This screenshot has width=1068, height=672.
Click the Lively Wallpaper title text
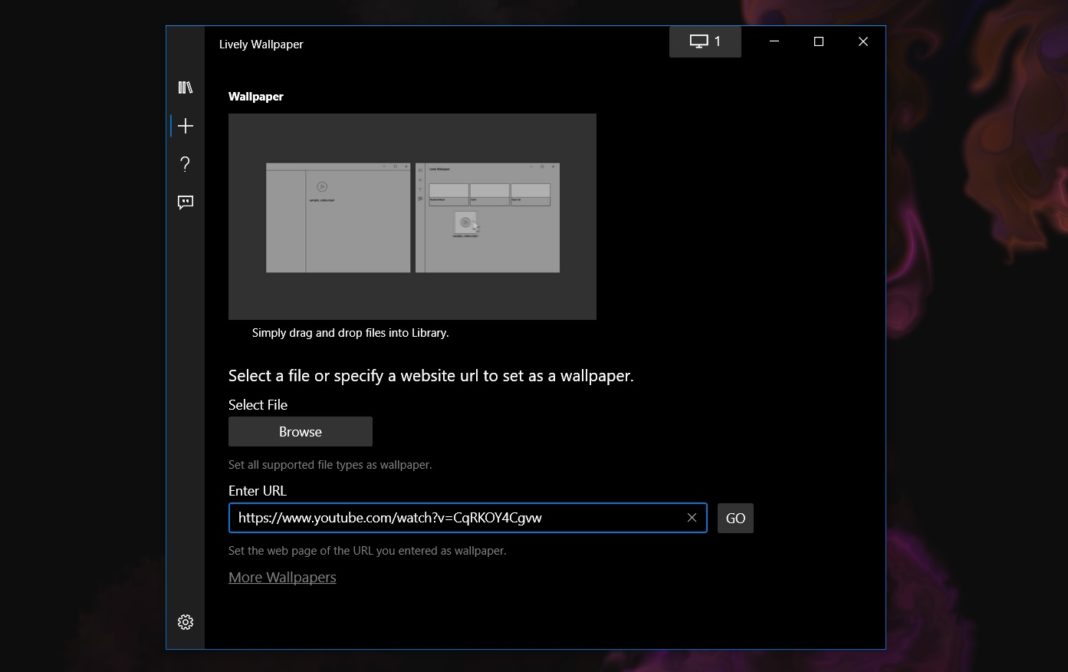point(263,44)
